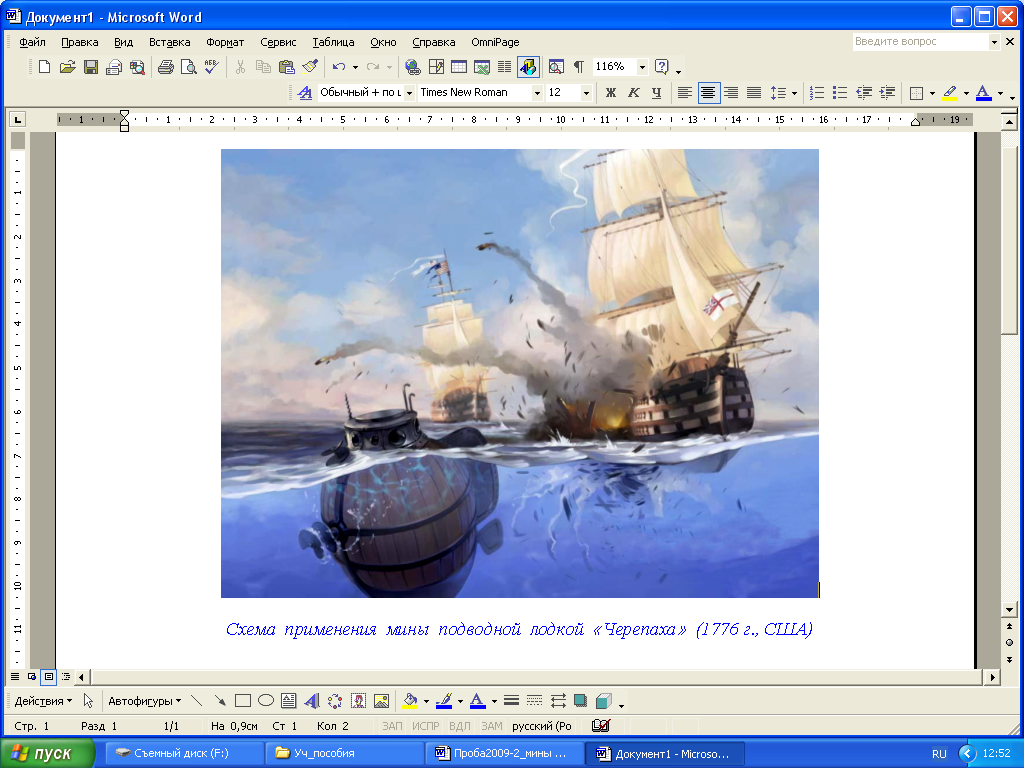
Task: Cut selection with the scissors icon
Action: (x=240, y=67)
